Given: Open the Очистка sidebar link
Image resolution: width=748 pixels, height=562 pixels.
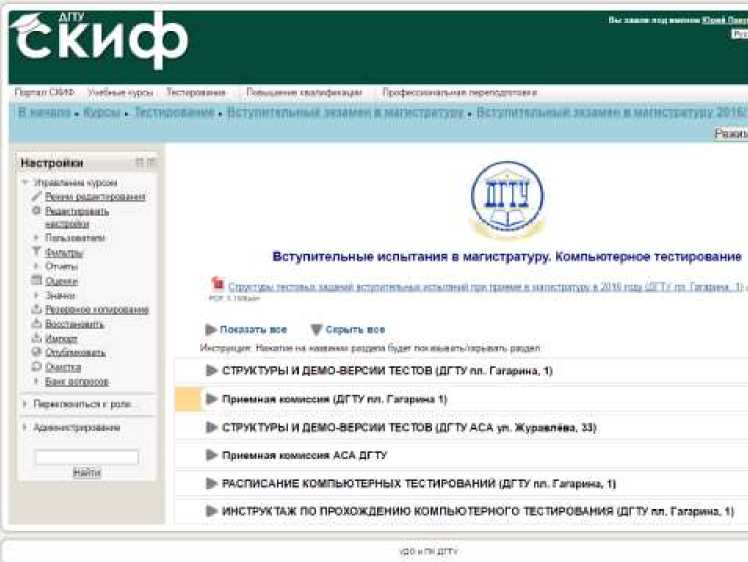Looking at the screenshot, I should tap(63, 367).
